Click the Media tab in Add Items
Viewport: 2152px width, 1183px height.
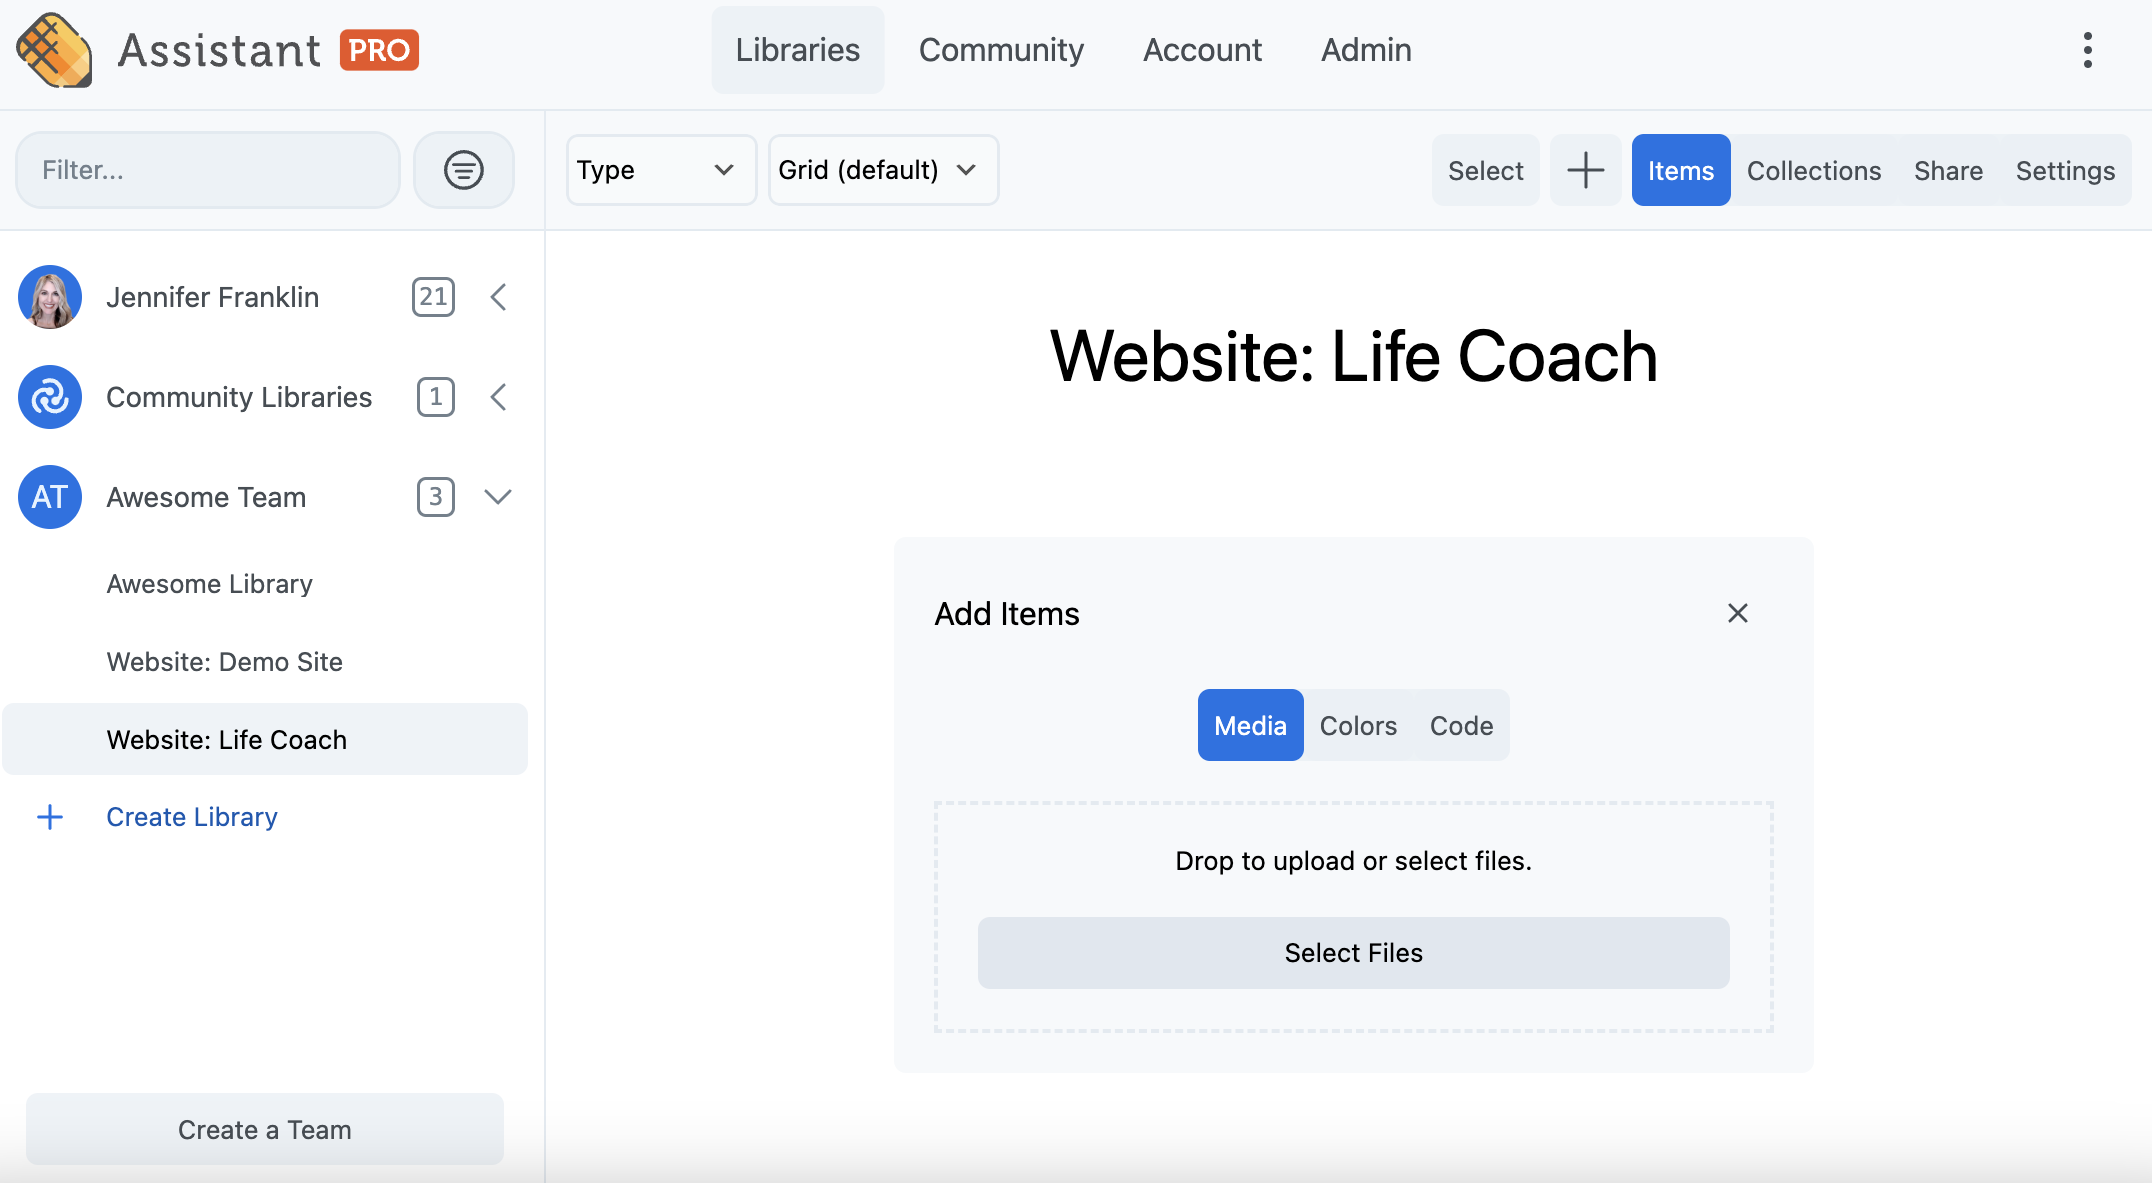click(1251, 724)
